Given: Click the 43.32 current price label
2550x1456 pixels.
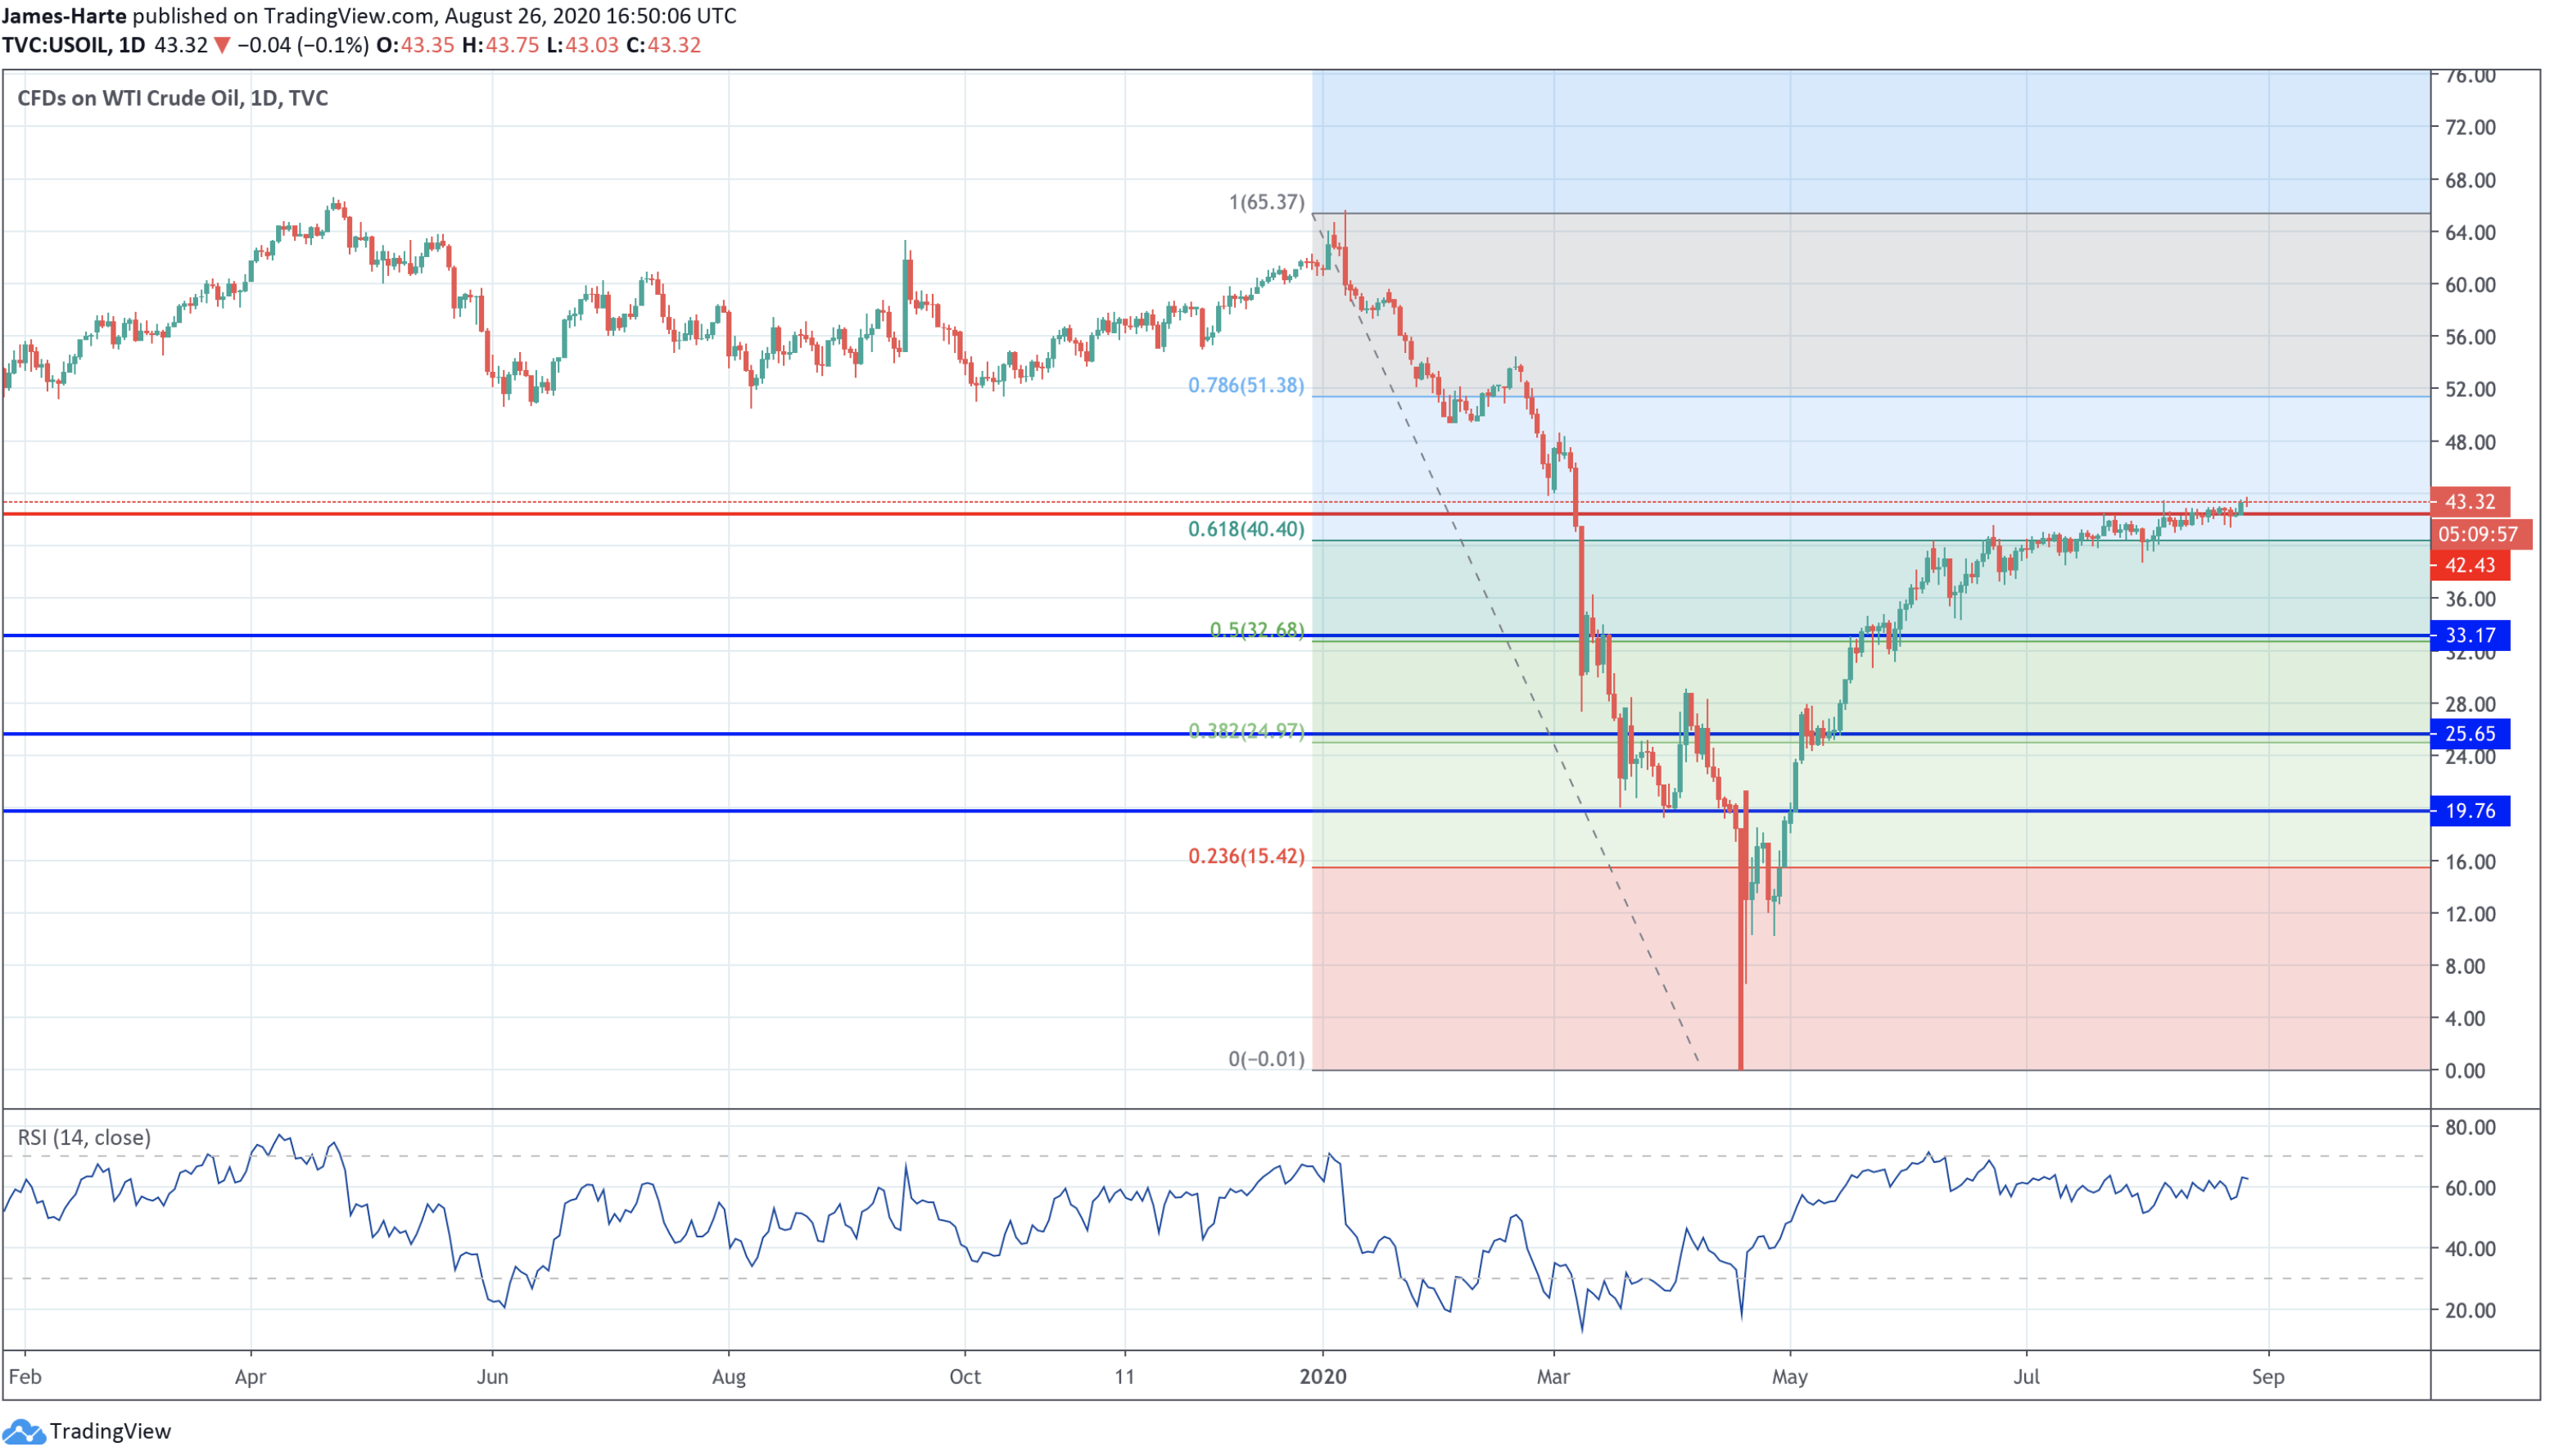Looking at the screenshot, I should pyautogui.click(x=2468, y=502).
